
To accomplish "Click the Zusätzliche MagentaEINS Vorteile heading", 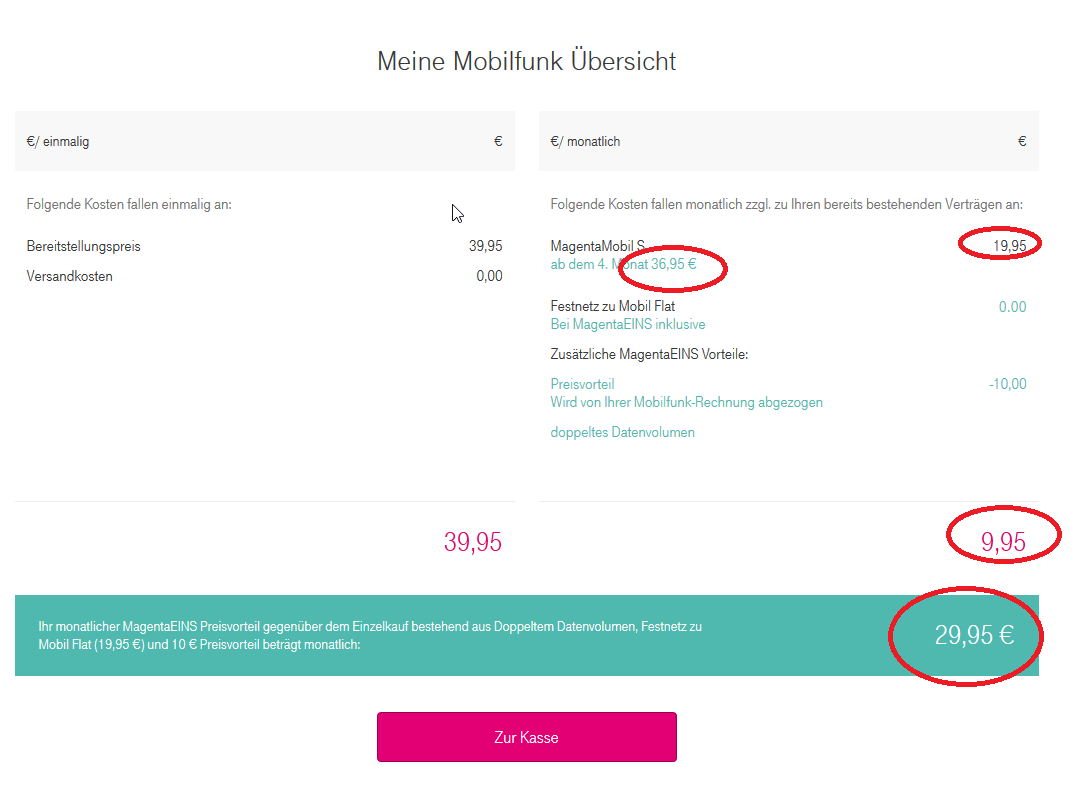I will pos(649,354).
